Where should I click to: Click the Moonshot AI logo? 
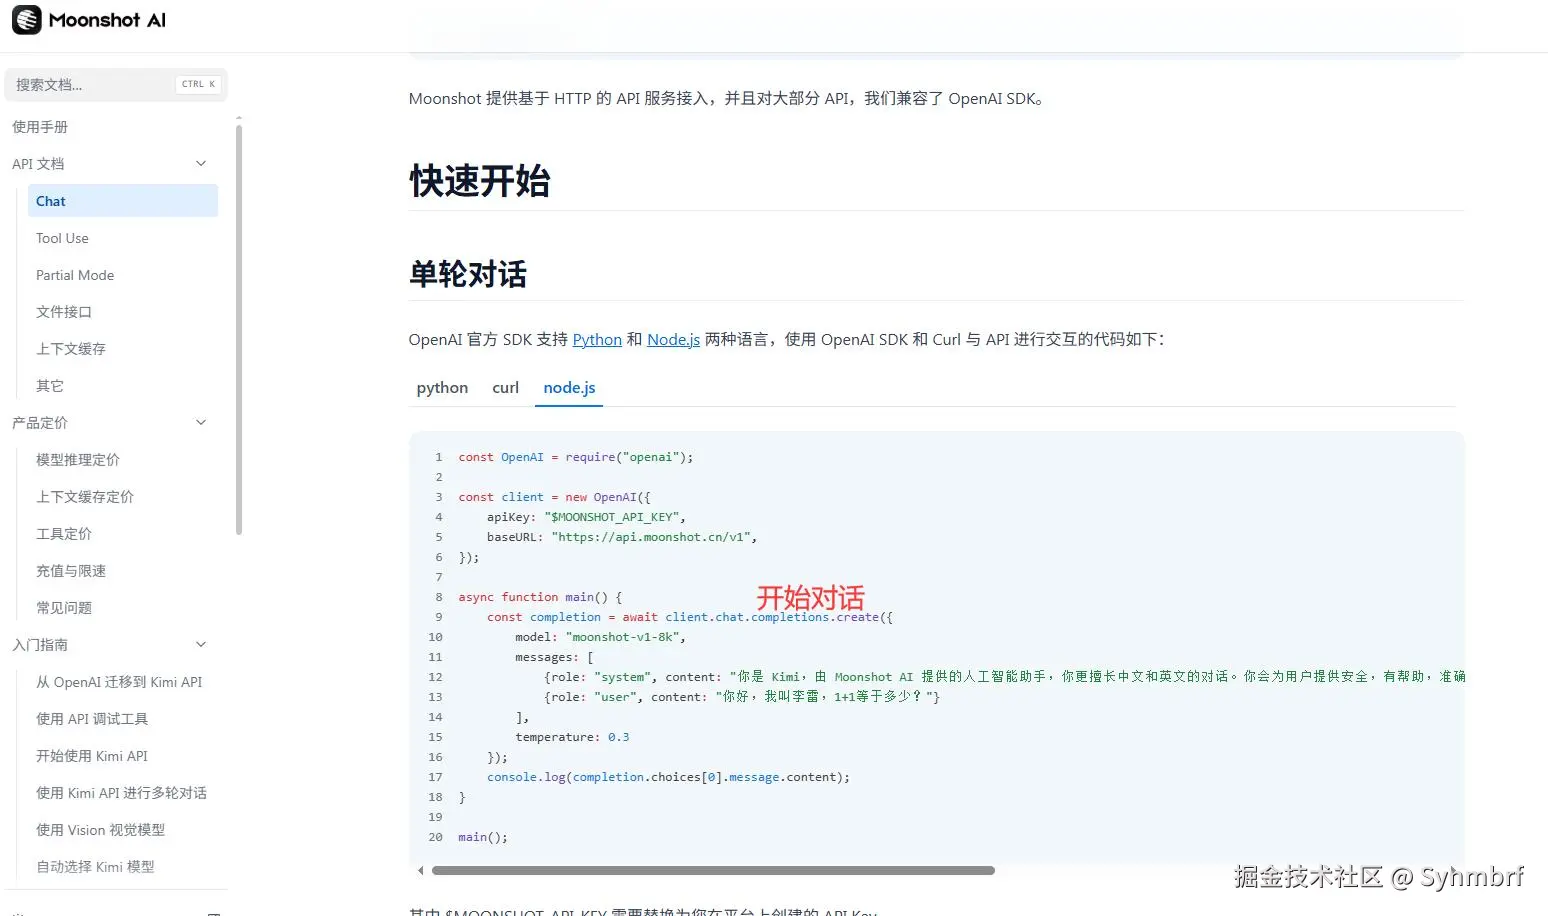(x=88, y=20)
